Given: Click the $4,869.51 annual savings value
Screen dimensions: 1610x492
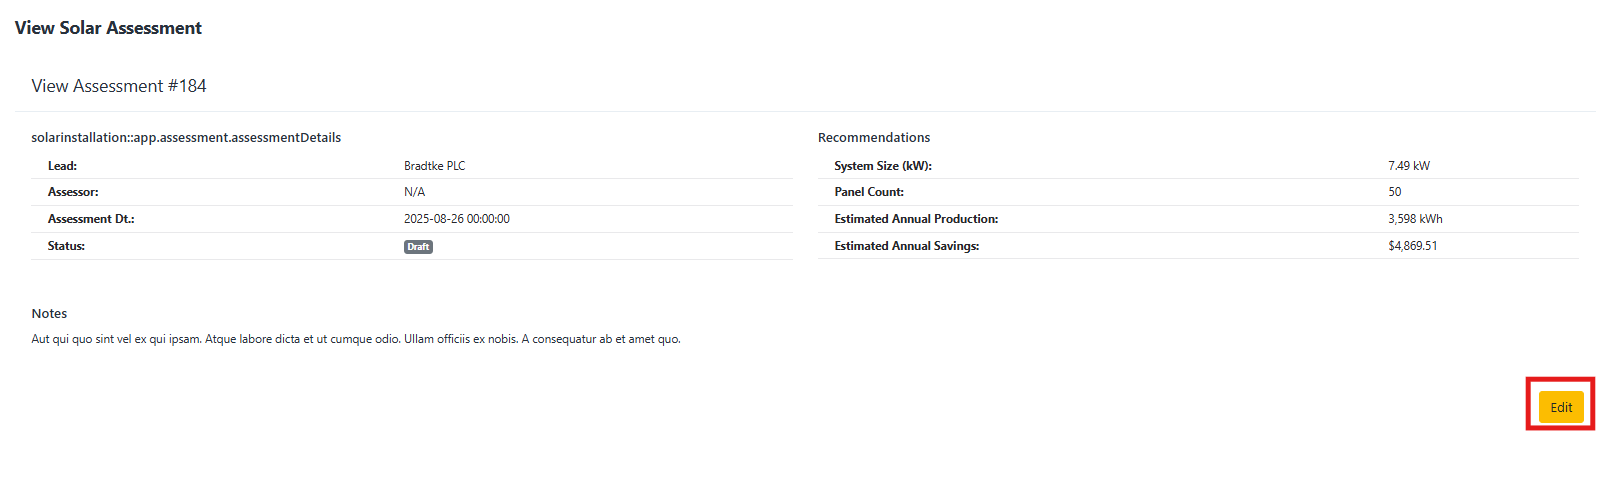Looking at the screenshot, I should [1412, 246].
